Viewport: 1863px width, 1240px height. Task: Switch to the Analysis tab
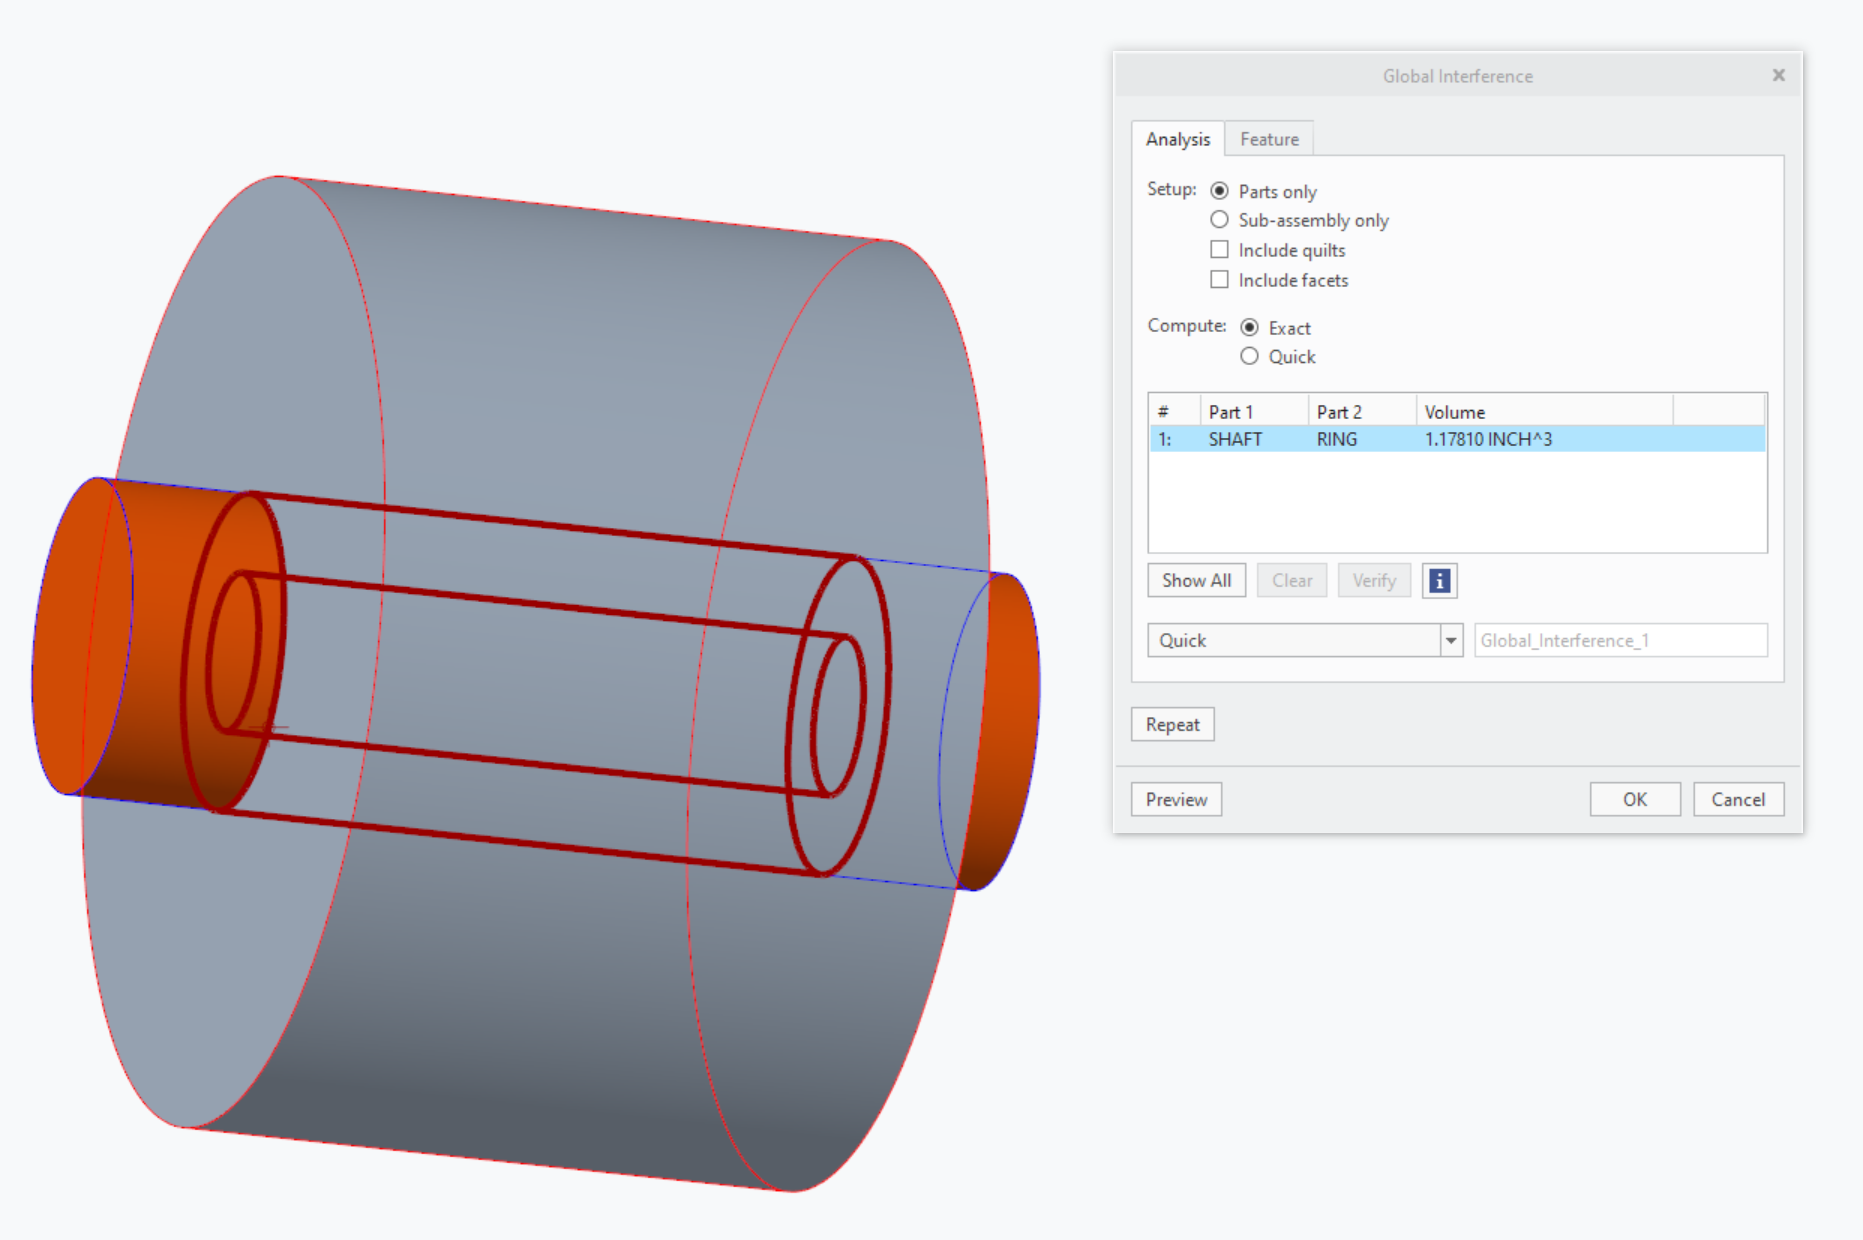[x=1178, y=139]
